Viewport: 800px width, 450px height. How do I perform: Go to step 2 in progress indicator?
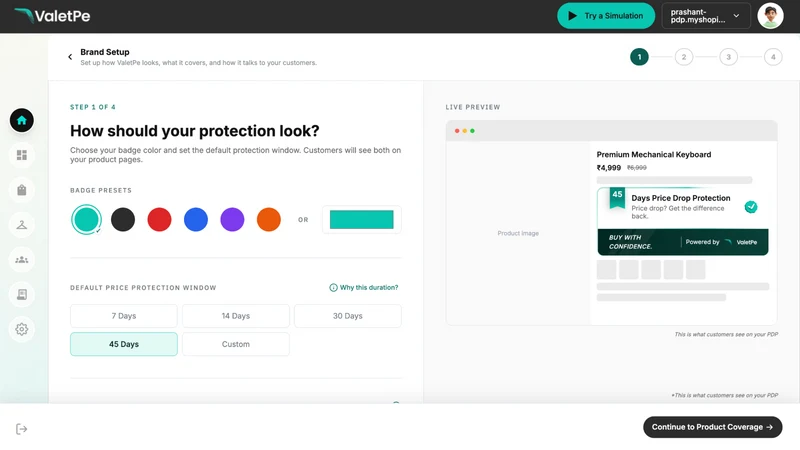684,57
